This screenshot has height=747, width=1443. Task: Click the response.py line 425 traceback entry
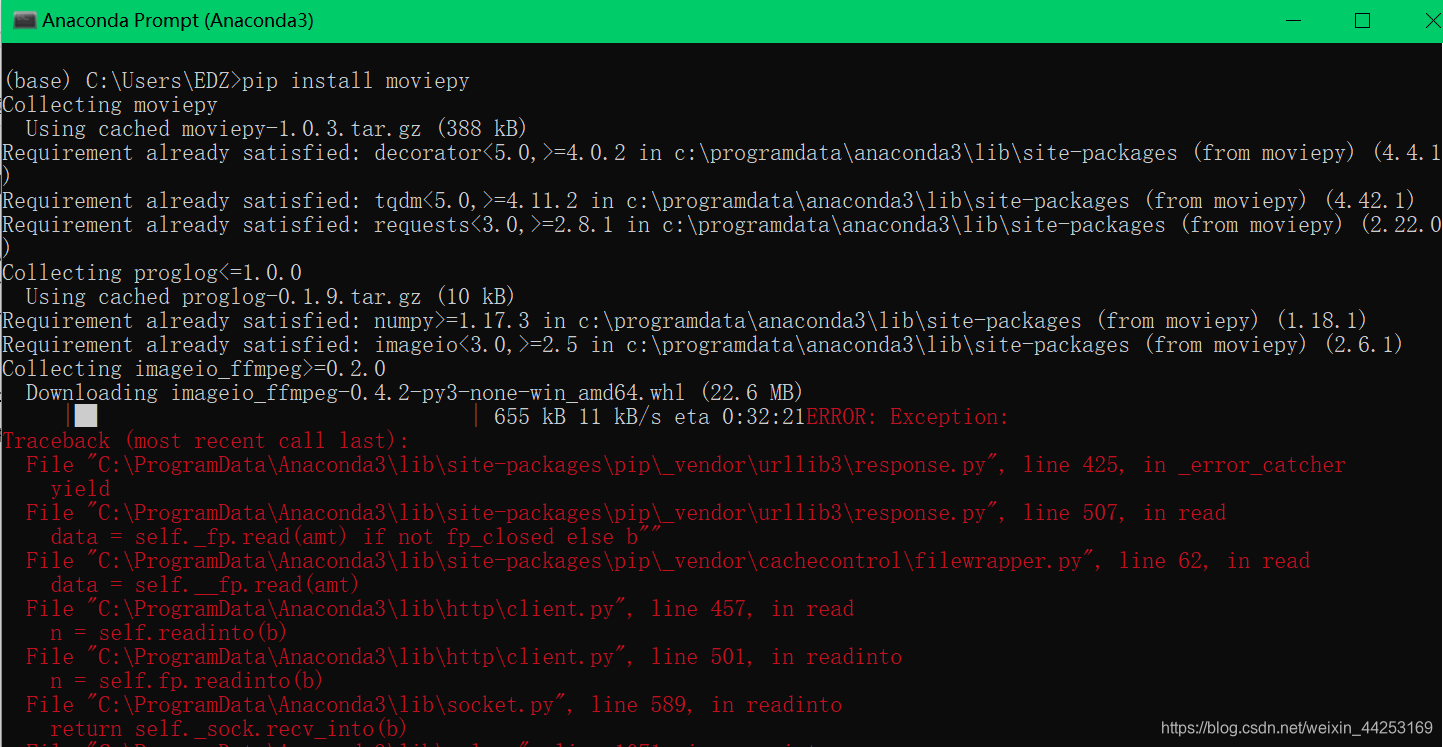(x=686, y=465)
